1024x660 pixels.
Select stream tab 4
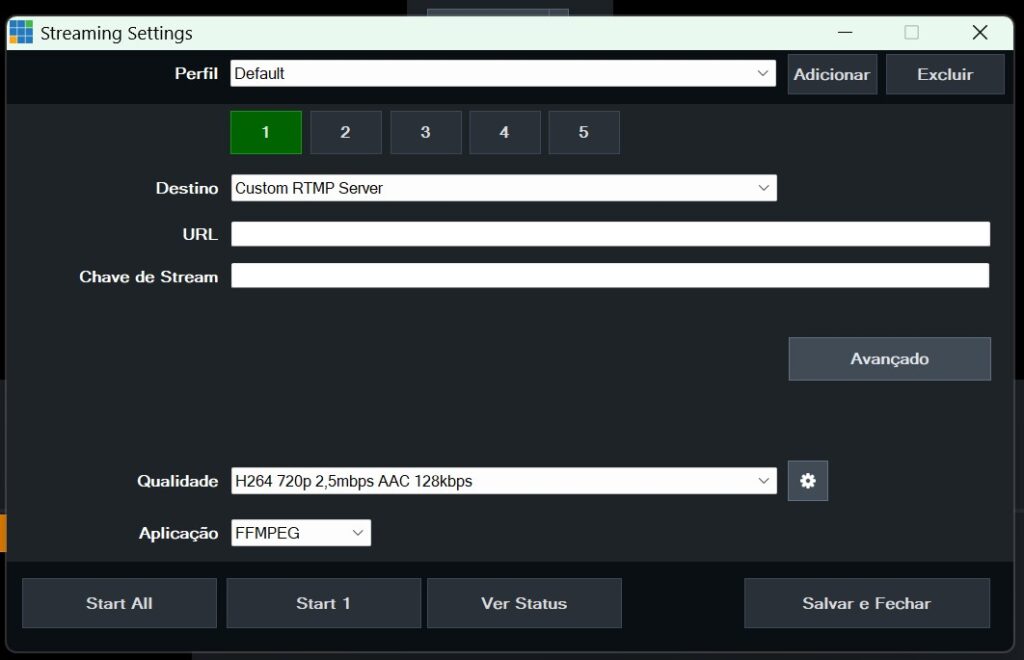click(504, 132)
